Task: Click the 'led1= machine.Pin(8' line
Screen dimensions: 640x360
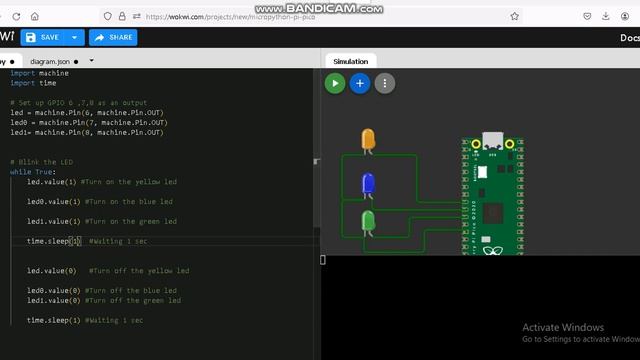Action: pyautogui.click(x=87, y=132)
